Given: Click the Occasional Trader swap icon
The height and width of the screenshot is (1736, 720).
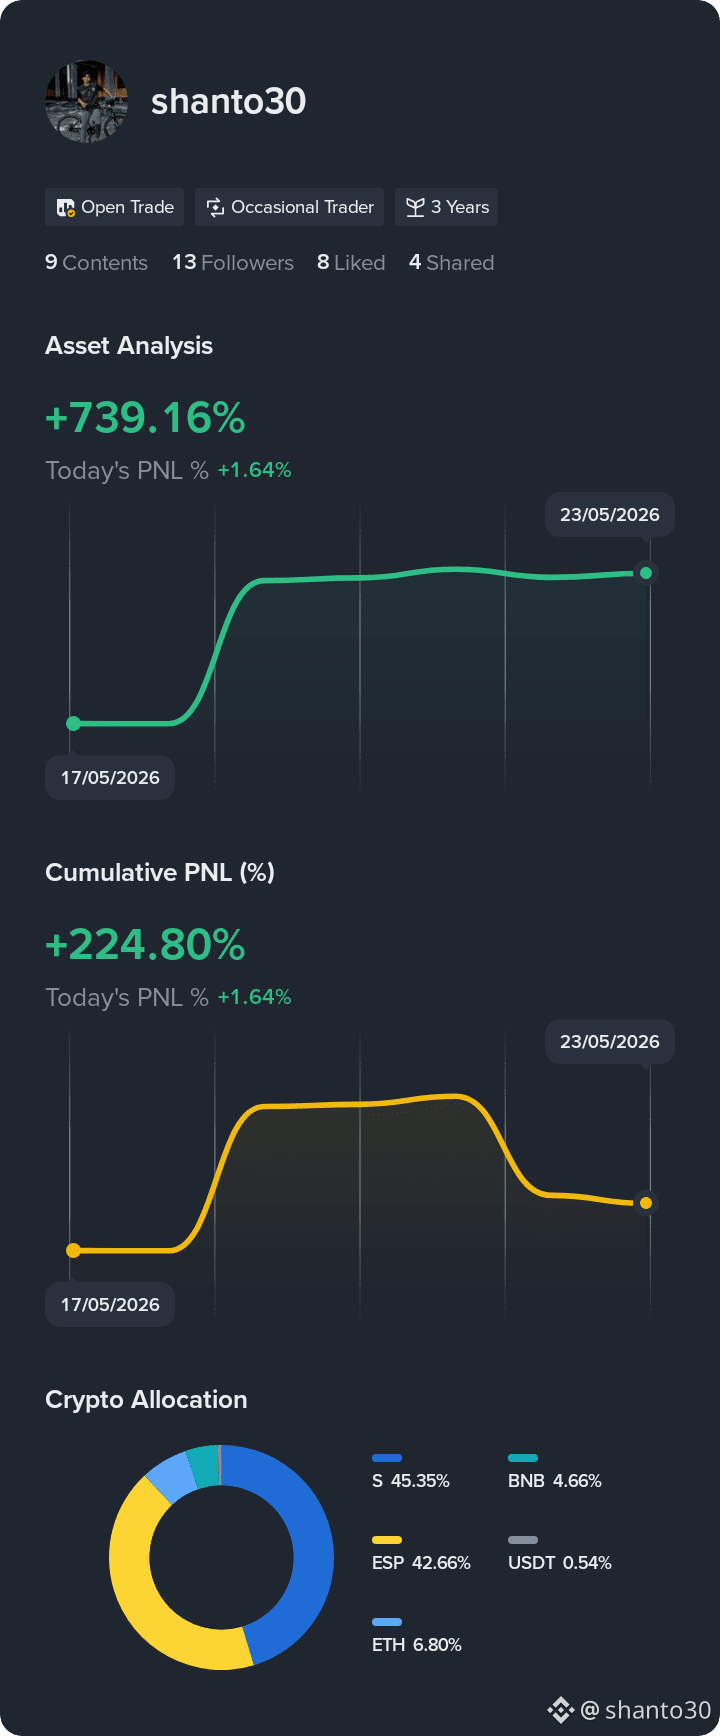Looking at the screenshot, I should [x=215, y=208].
